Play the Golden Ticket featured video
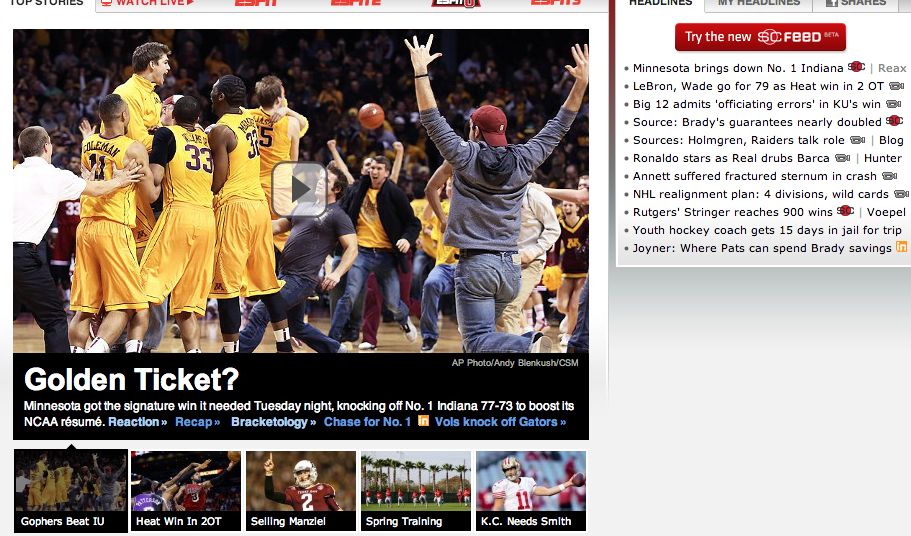Screen dimensions: 911x536 click(x=299, y=189)
